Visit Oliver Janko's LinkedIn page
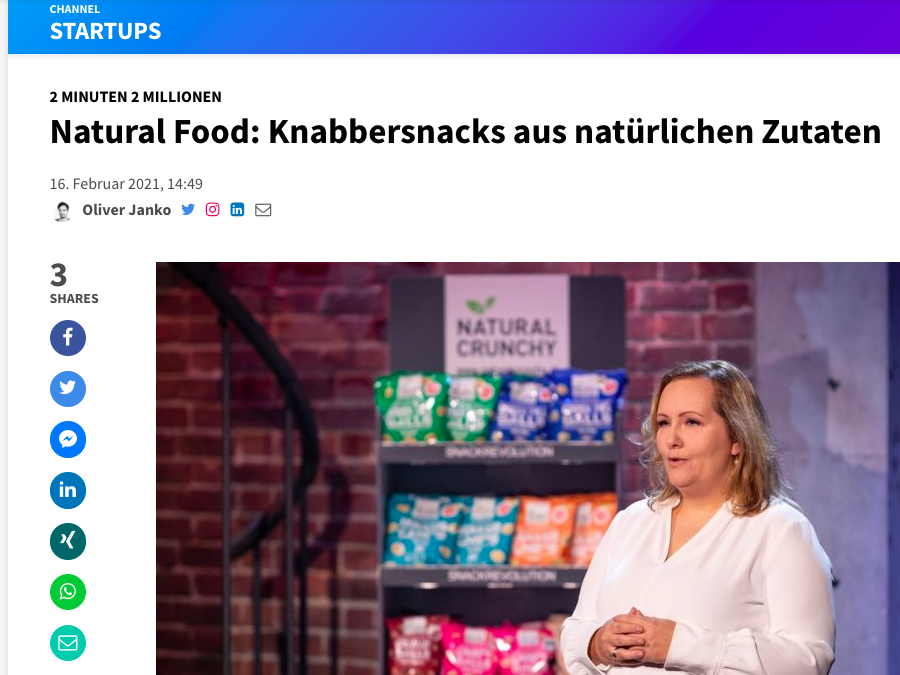 point(237,210)
